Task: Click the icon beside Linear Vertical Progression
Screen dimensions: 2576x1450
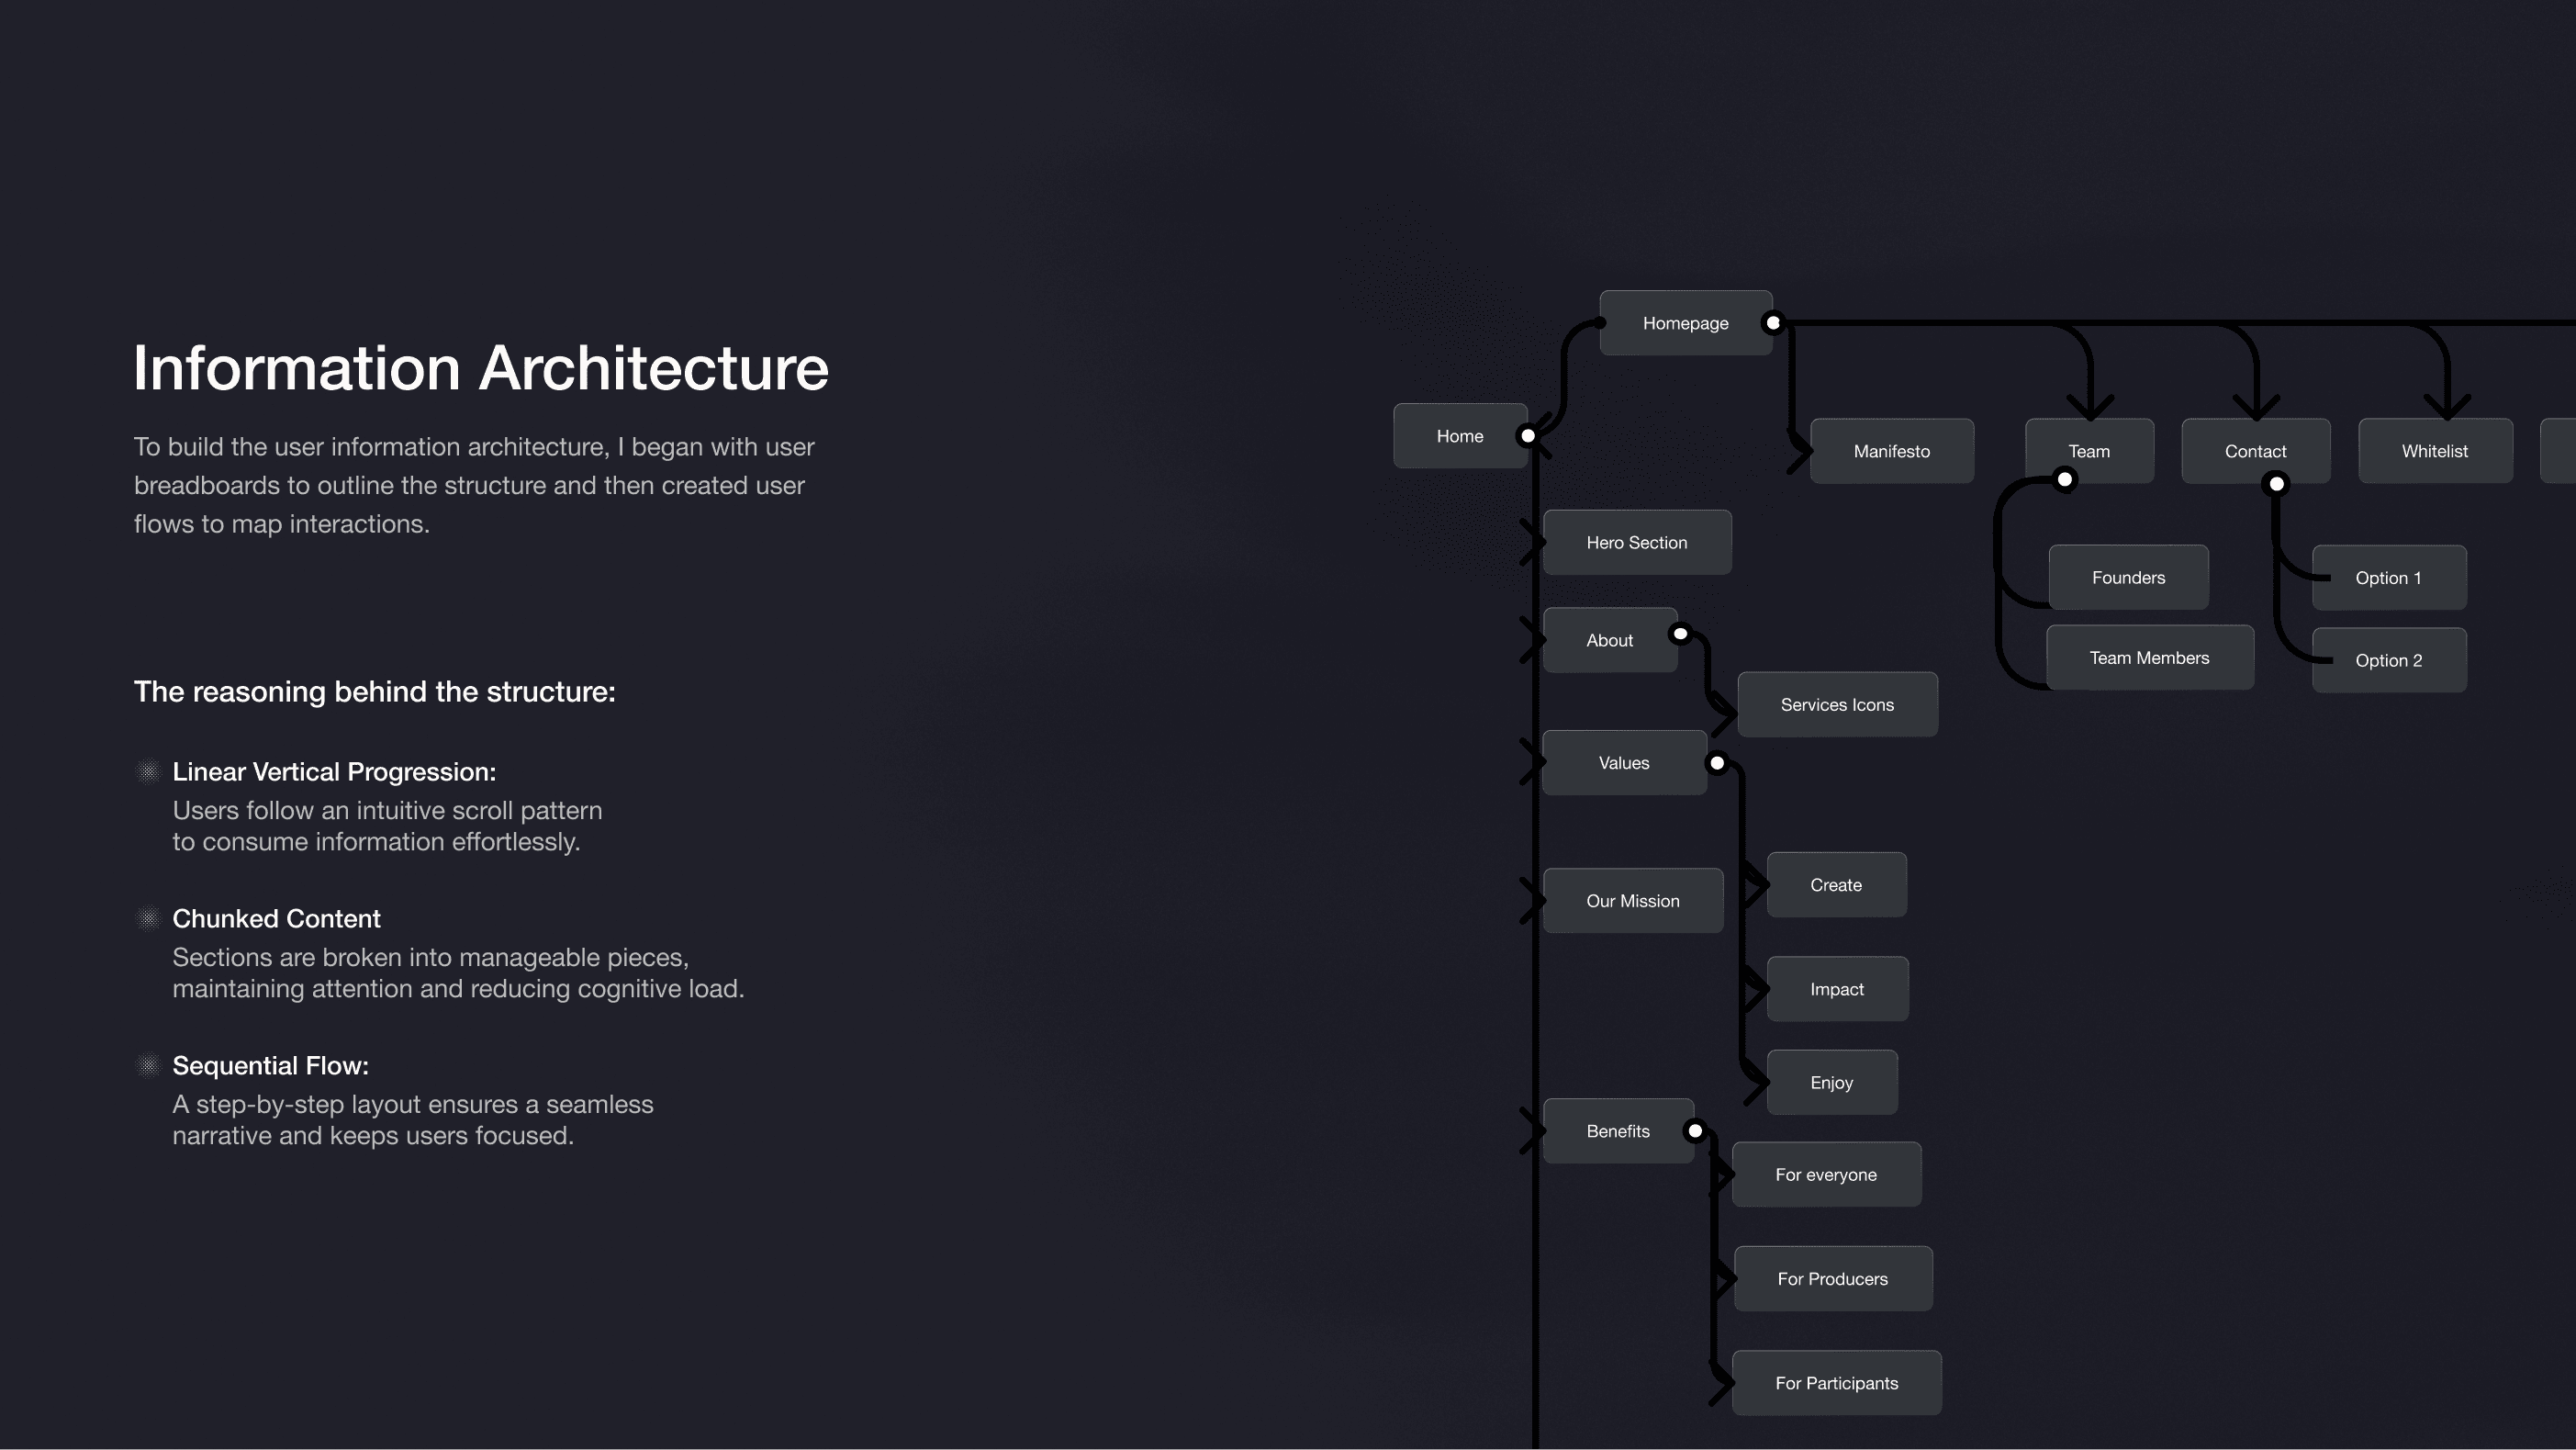Action: click(x=149, y=771)
